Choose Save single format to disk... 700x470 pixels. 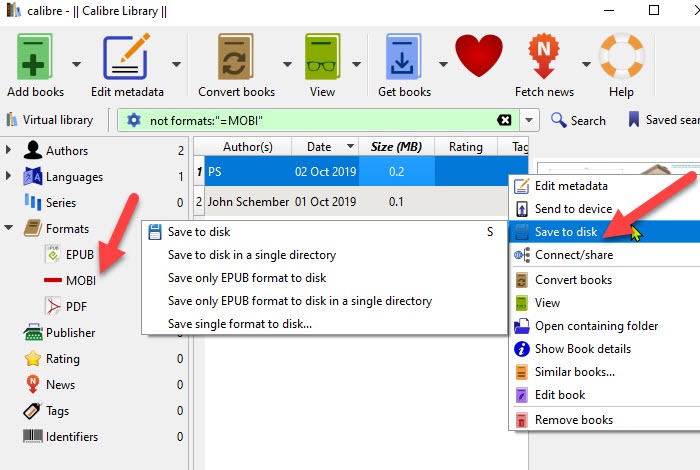pyautogui.click(x=325, y=324)
